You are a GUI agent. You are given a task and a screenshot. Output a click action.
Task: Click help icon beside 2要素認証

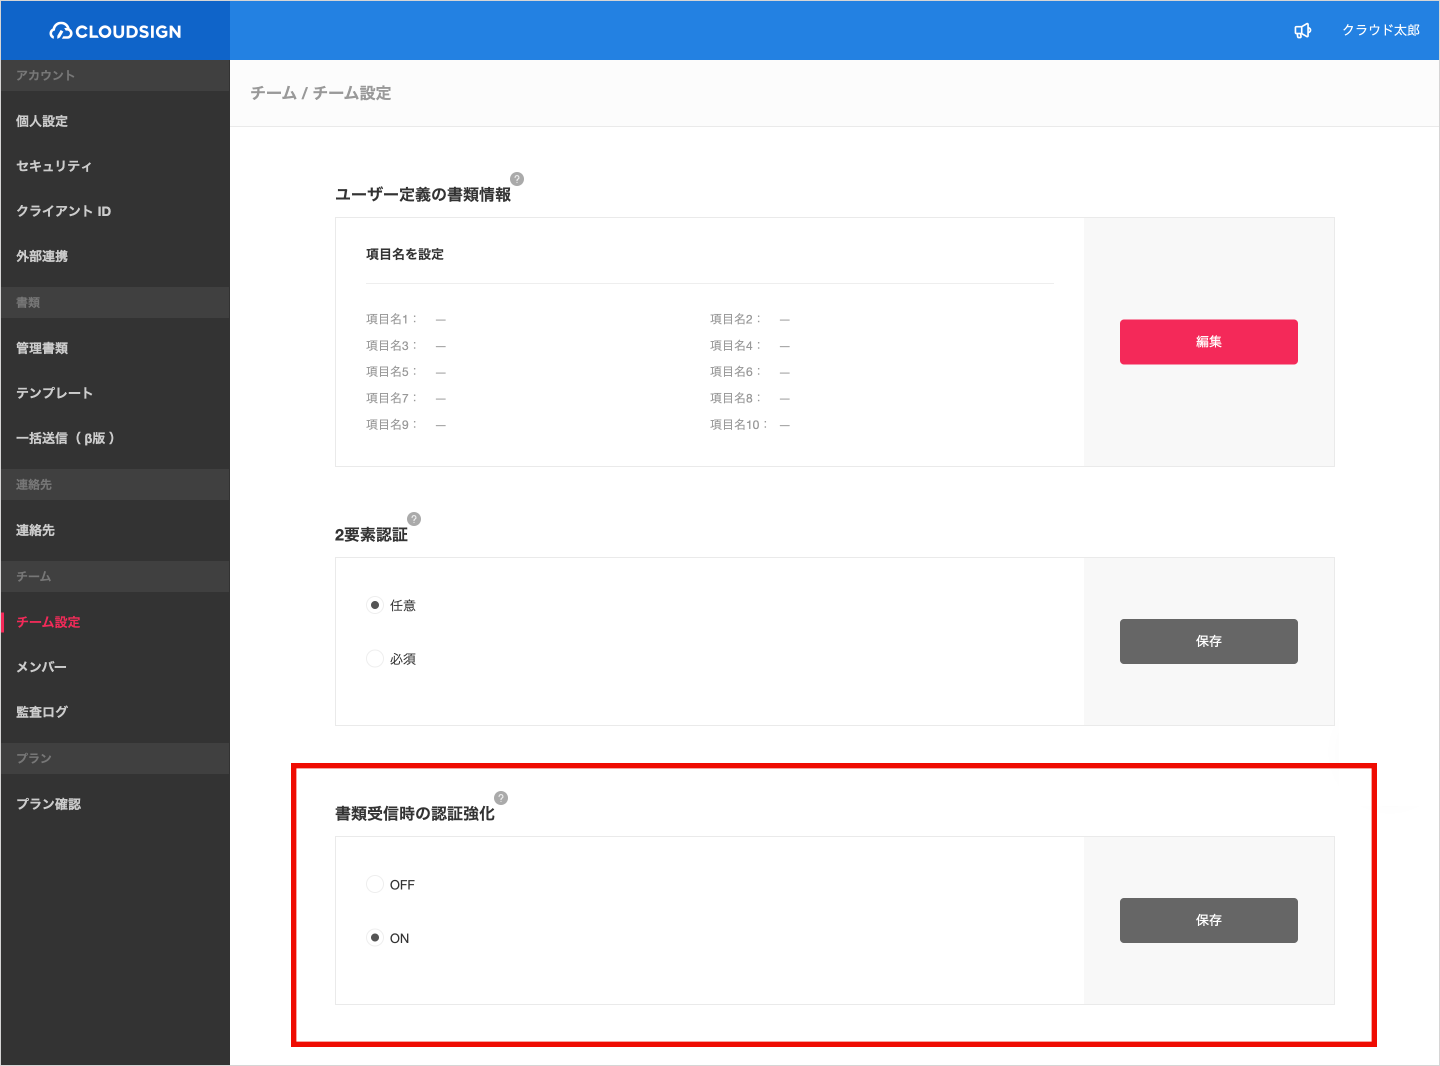tap(414, 519)
